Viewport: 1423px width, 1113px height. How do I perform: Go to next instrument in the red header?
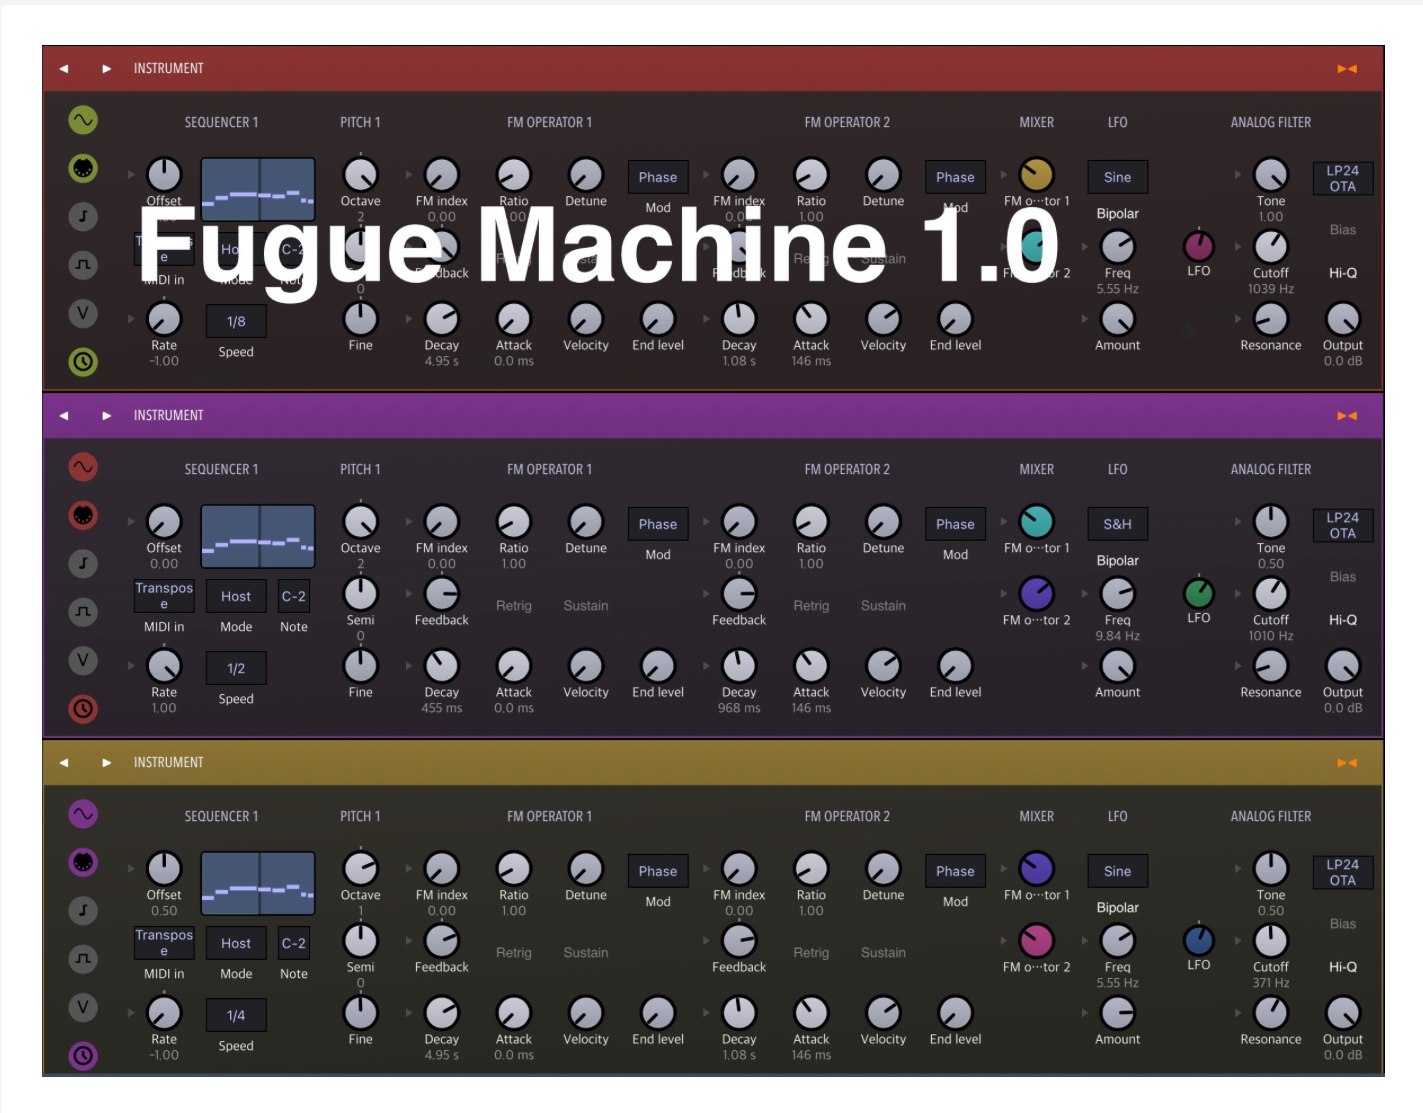pyautogui.click(x=106, y=69)
